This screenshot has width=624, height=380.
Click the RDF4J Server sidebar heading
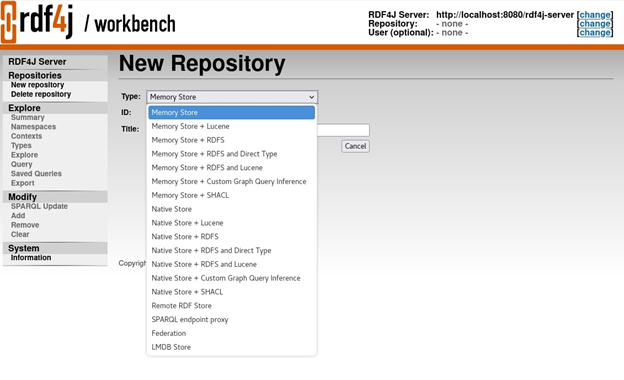pyautogui.click(x=37, y=62)
